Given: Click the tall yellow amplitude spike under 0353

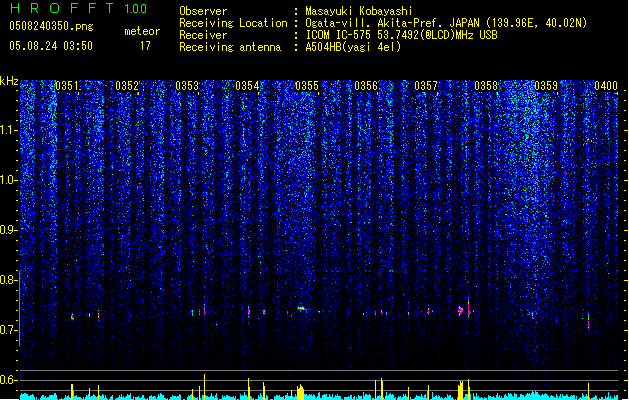Looking at the screenshot, I should pyautogui.click(x=205, y=386).
